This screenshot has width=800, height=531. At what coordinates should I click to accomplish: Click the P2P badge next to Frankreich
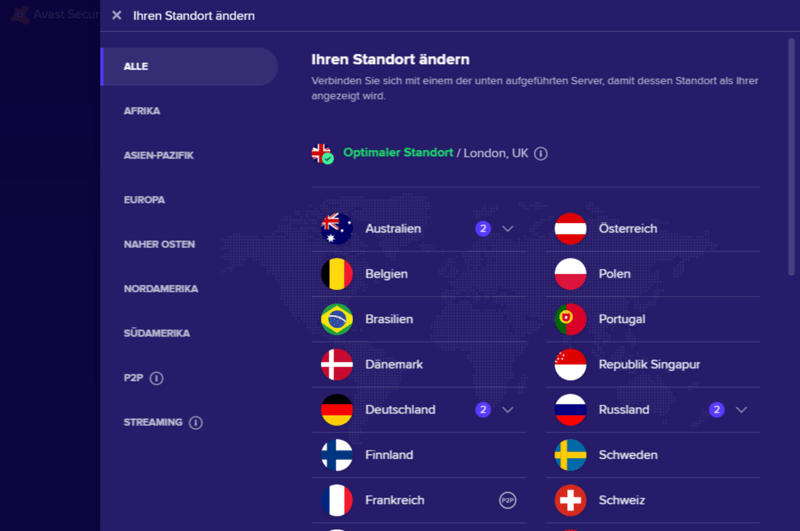coord(508,500)
